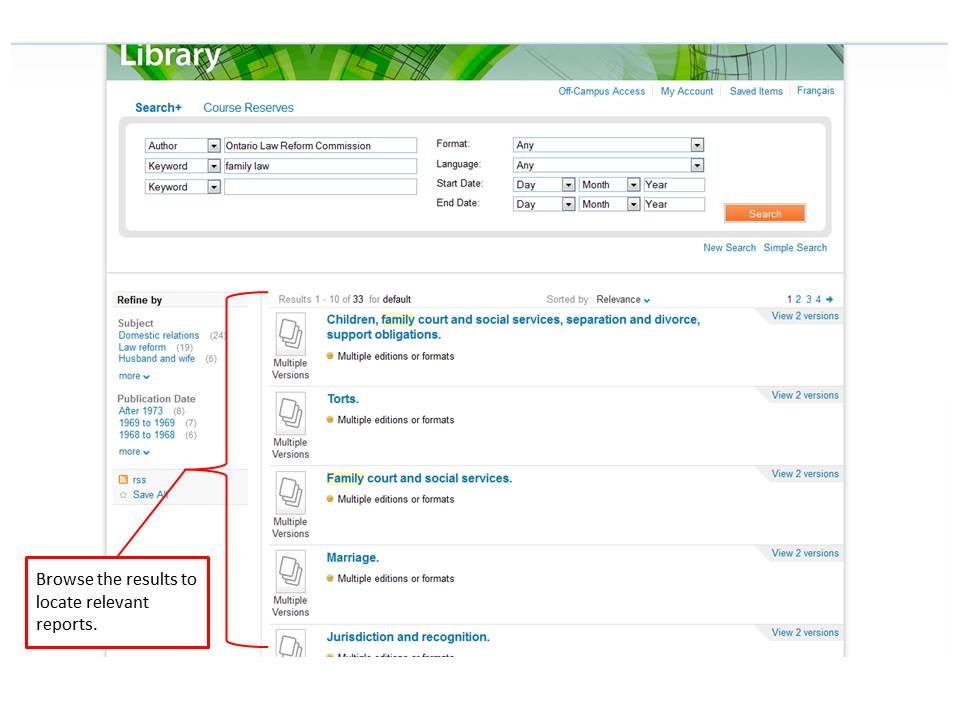The width and height of the screenshot is (960, 720).
Task: View 2 versions of Family court and social services
Action: pyautogui.click(x=805, y=474)
